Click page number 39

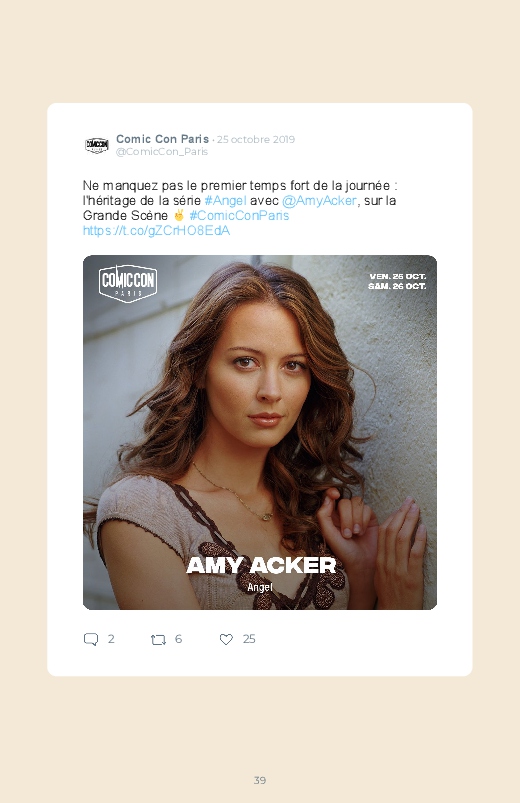[260, 780]
